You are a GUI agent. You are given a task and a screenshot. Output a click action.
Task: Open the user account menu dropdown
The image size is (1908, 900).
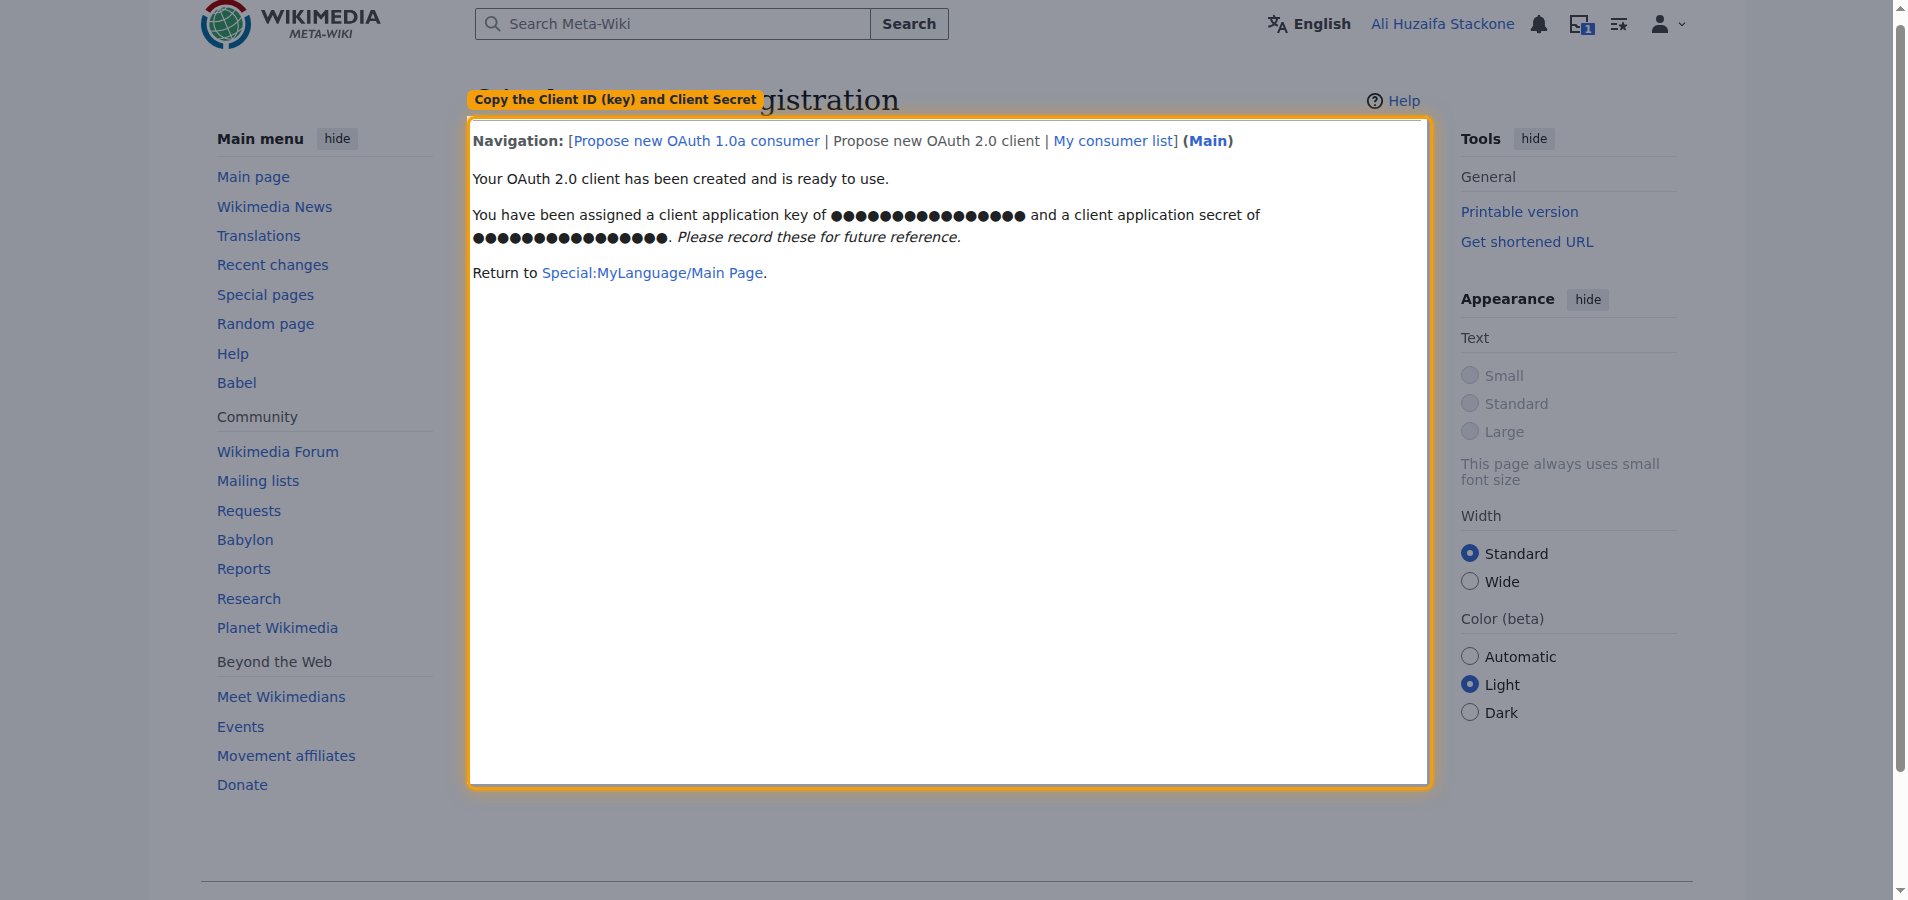point(1667,24)
